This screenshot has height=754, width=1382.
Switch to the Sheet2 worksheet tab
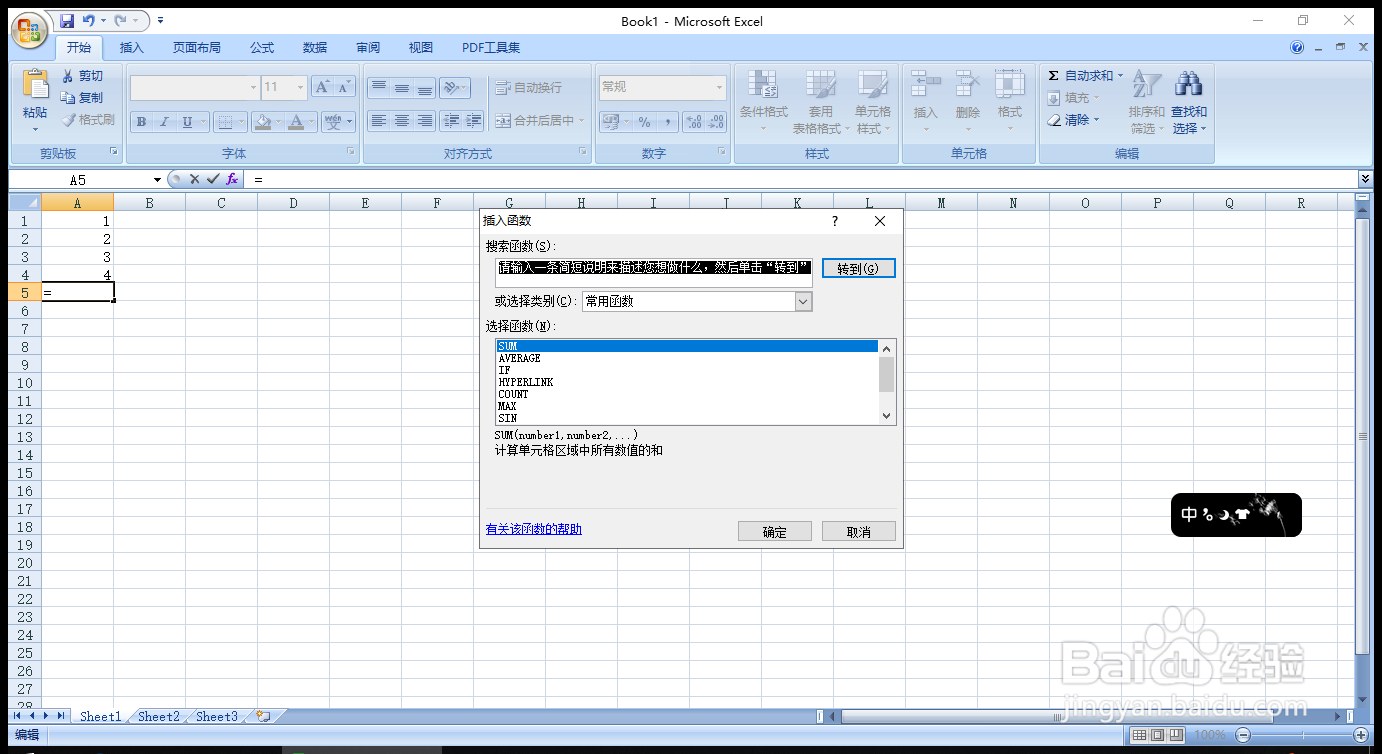(157, 716)
